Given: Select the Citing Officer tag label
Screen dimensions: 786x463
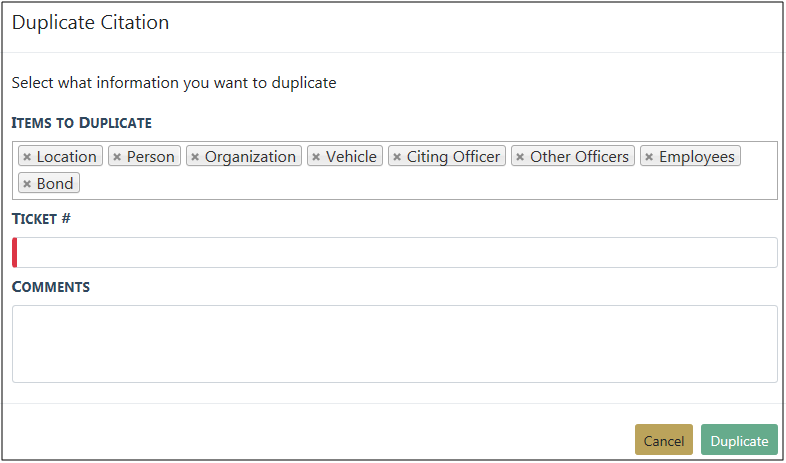Looking at the screenshot, I should (453, 157).
